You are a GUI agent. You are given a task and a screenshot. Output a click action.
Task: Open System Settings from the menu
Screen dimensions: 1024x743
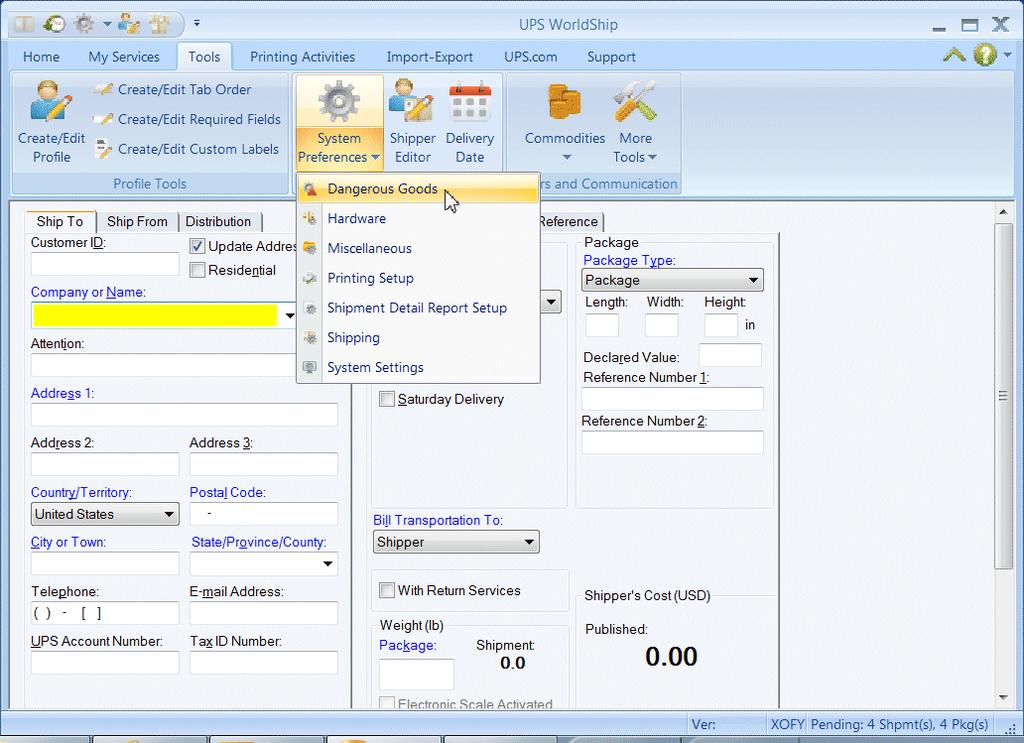[418, 368]
